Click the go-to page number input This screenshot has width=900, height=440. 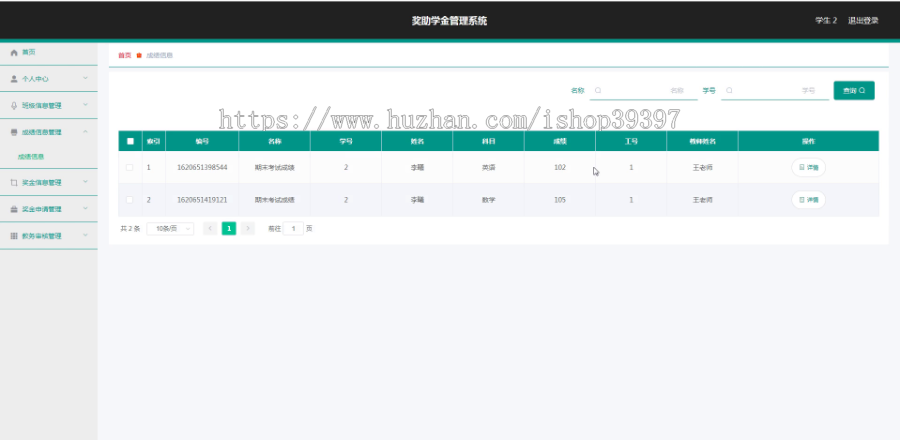coord(293,228)
